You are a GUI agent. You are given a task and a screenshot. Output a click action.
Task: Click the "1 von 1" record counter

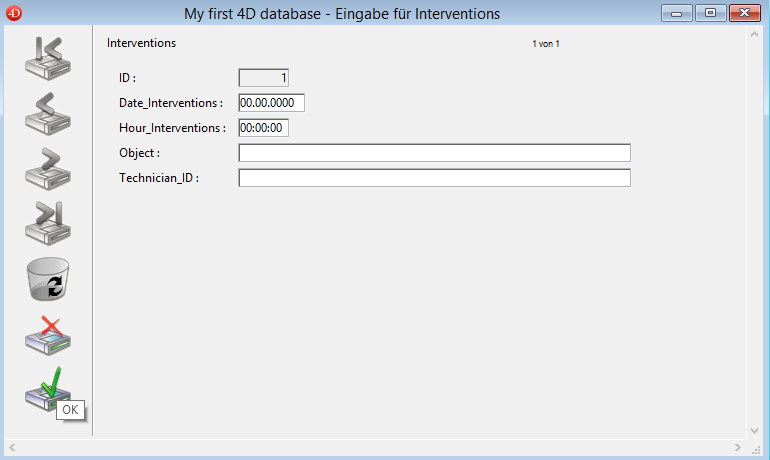(x=546, y=44)
